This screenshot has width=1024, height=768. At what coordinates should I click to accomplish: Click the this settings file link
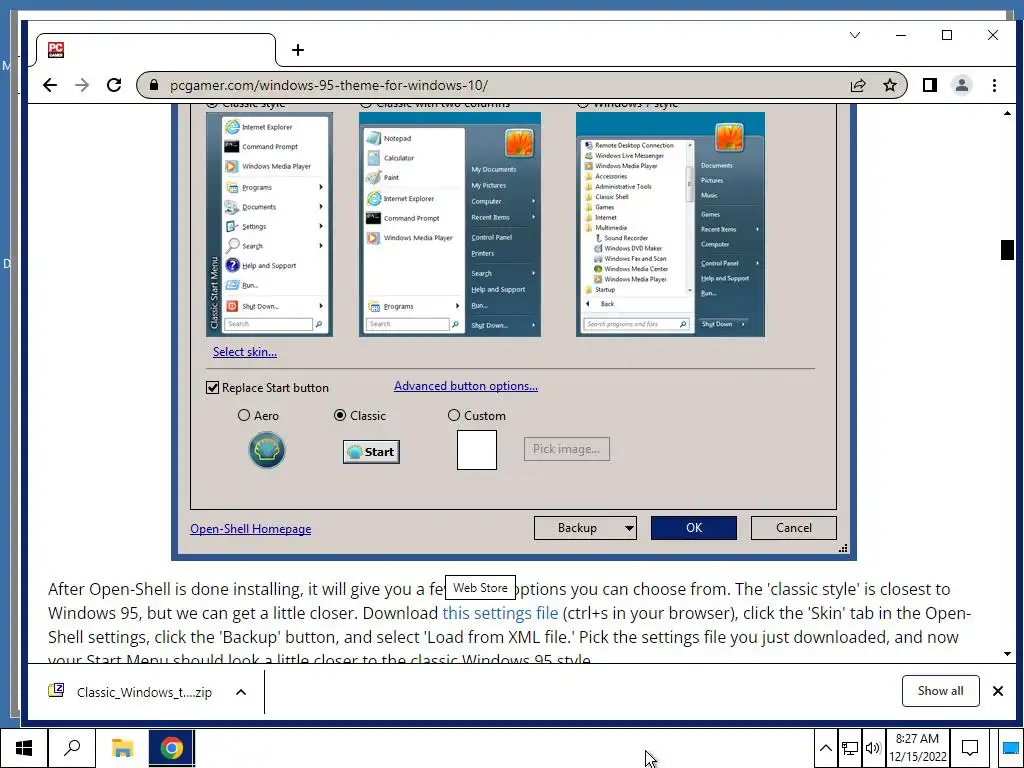coord(500,613)
